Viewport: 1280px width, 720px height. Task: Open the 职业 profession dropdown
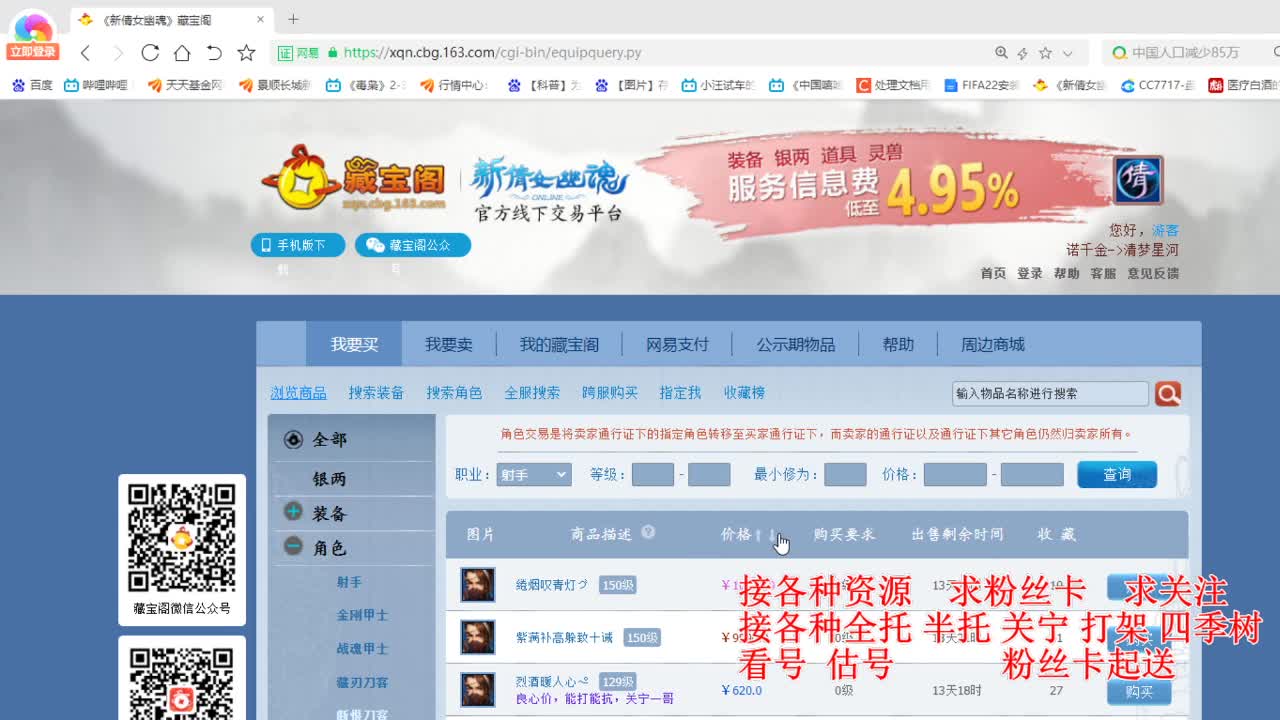534,475
